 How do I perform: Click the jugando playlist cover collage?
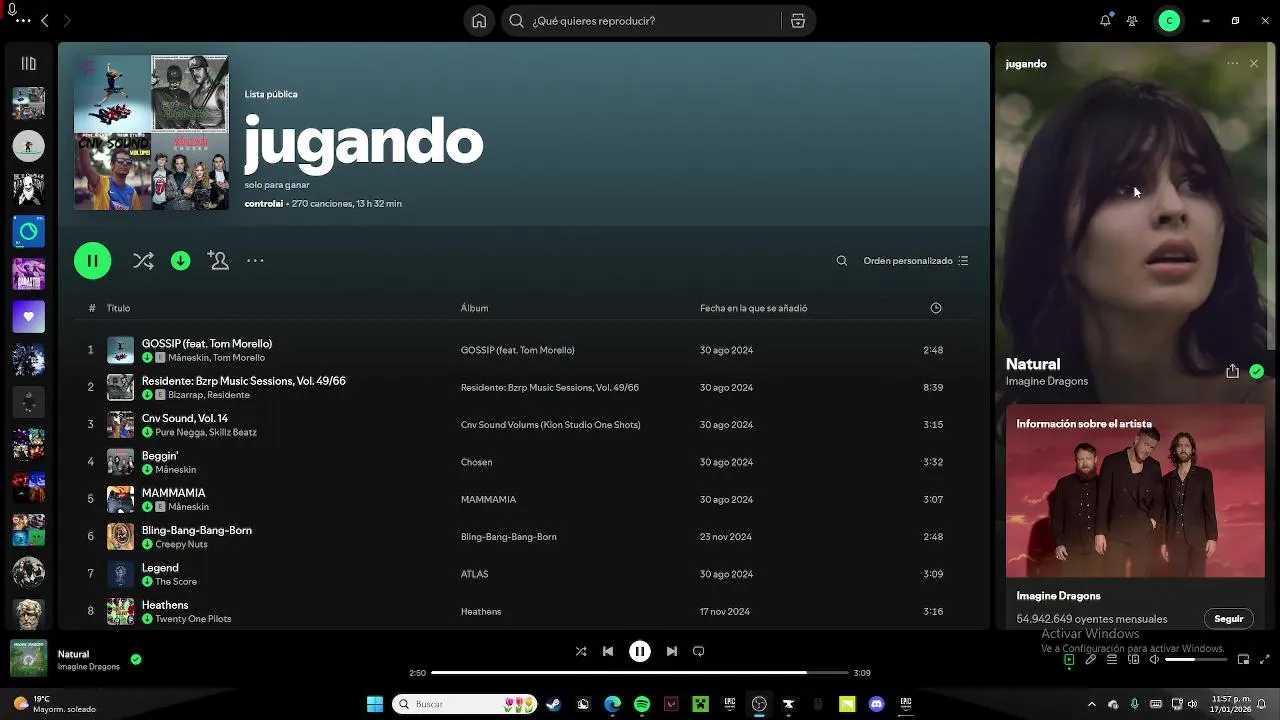coord(151,132)
